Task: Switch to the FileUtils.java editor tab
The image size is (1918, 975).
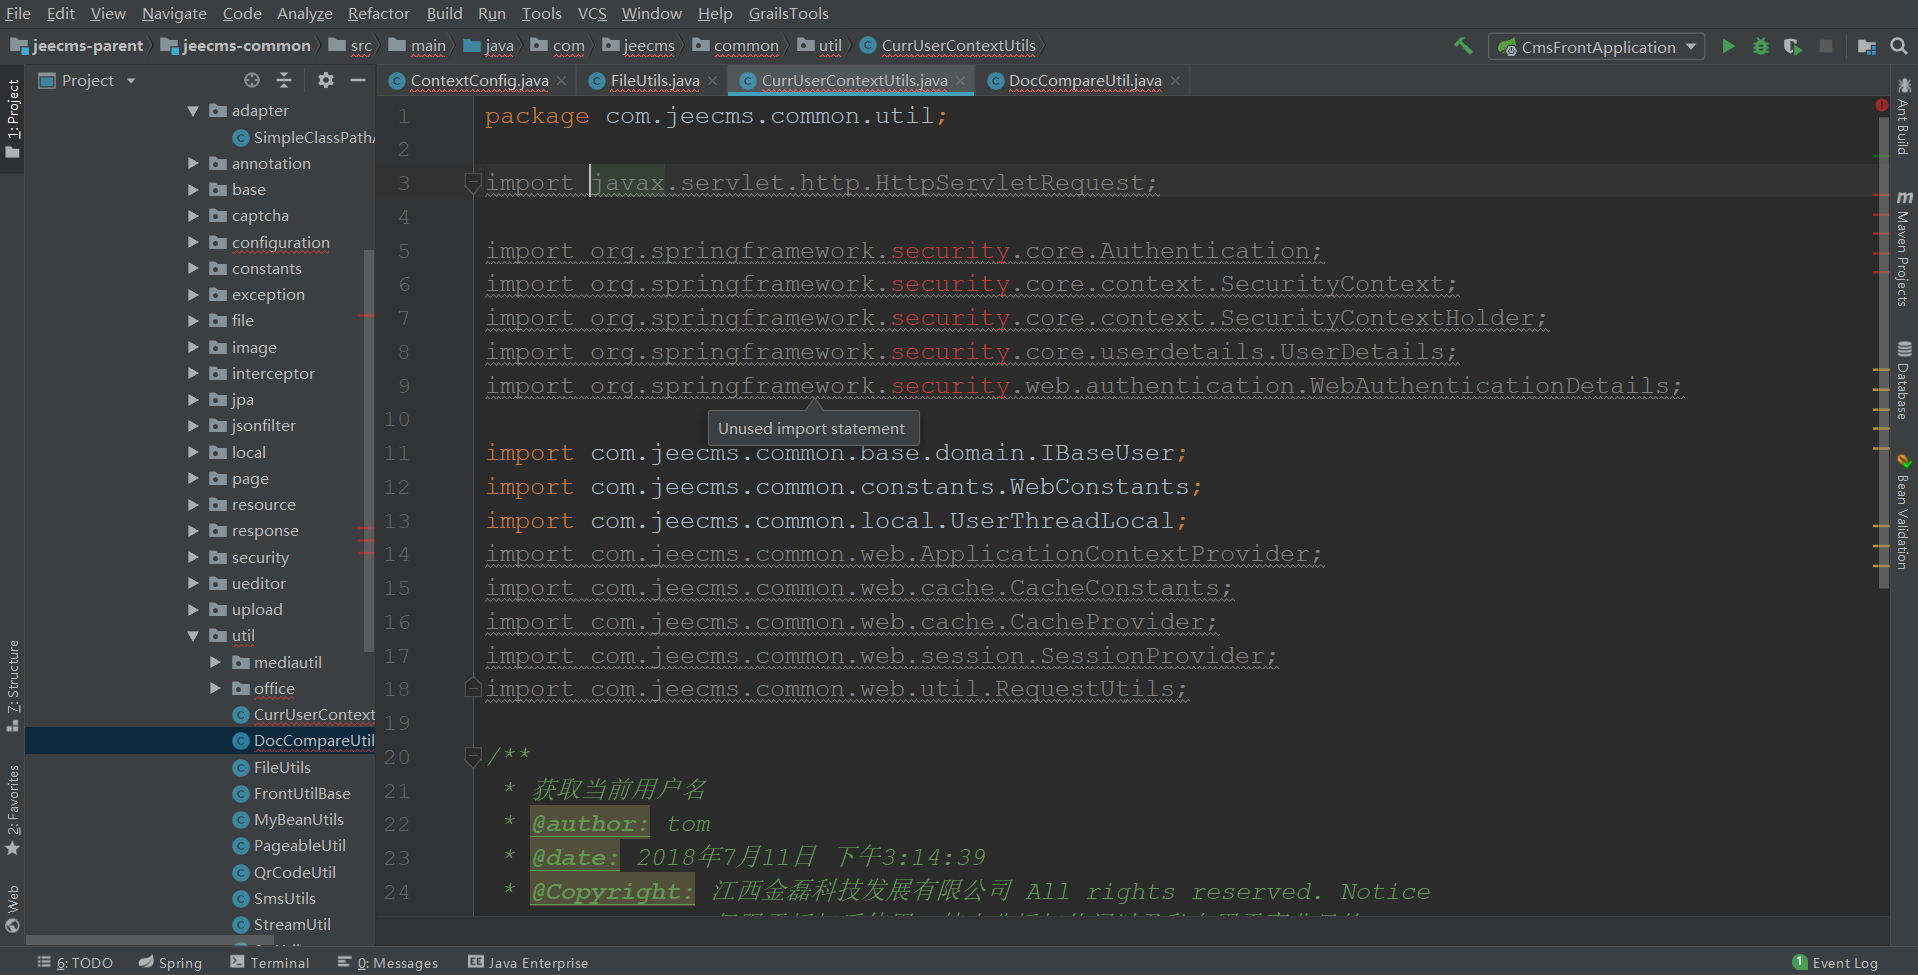Action: (x=654, y=80)
